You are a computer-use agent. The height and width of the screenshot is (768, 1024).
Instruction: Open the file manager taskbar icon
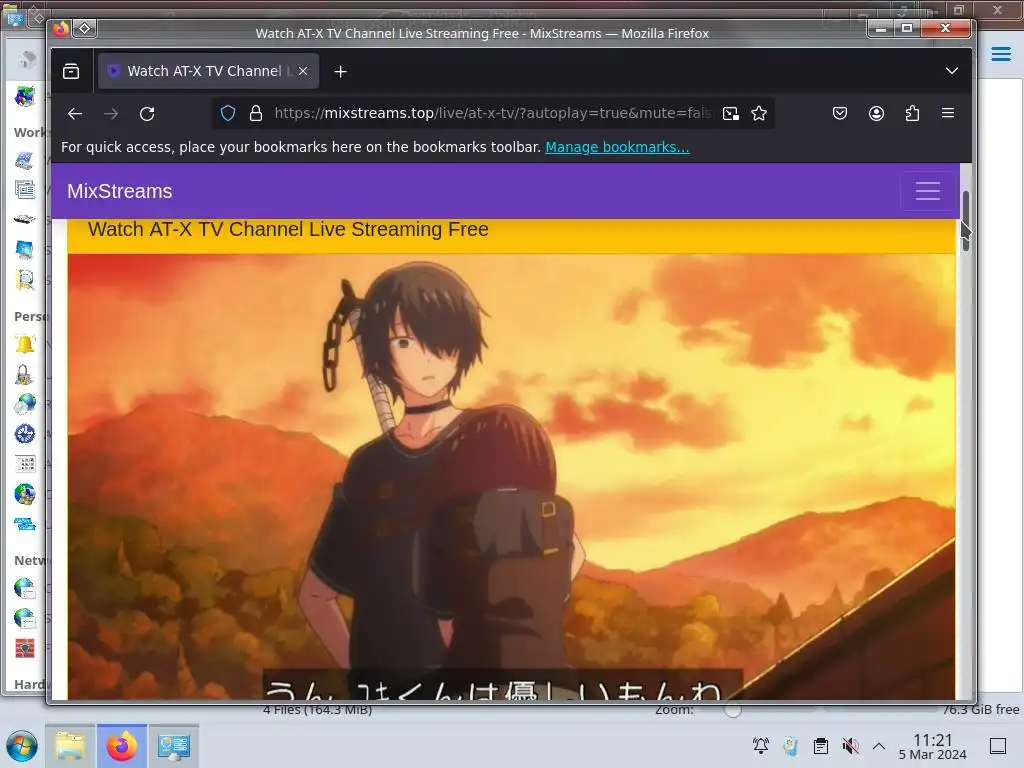click(70, 746)
